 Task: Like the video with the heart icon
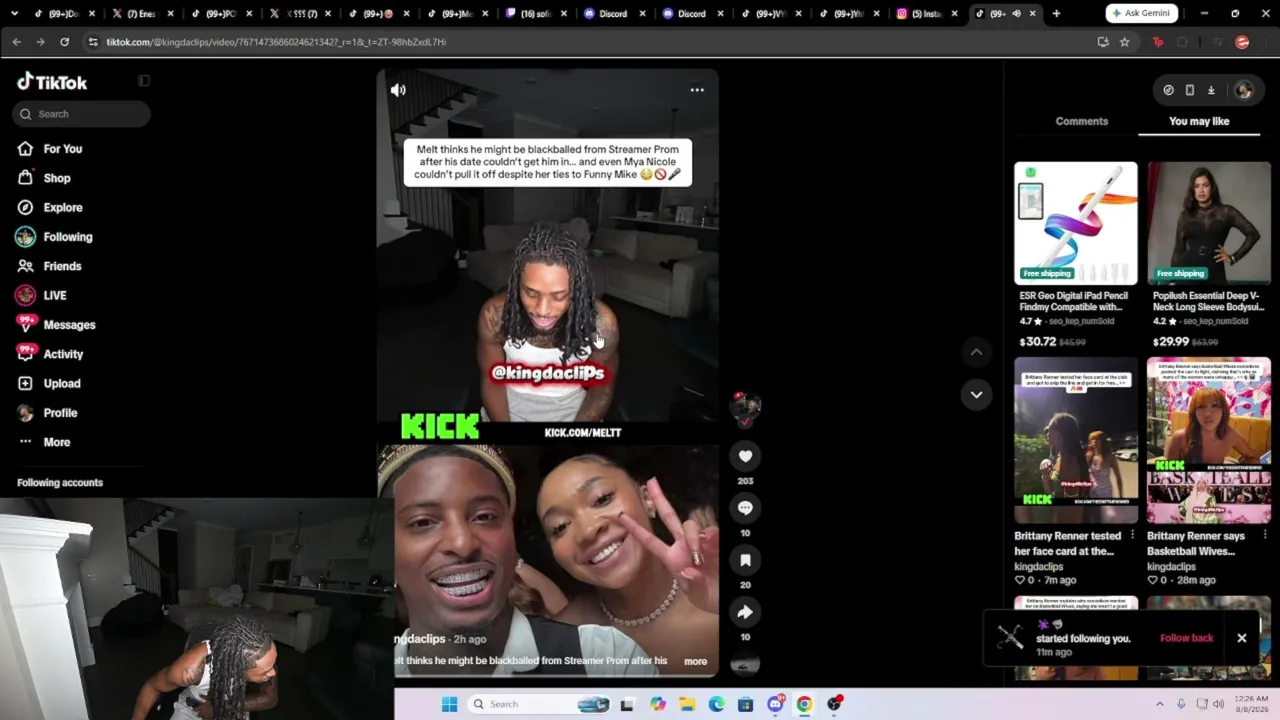(x=745, y=456)
